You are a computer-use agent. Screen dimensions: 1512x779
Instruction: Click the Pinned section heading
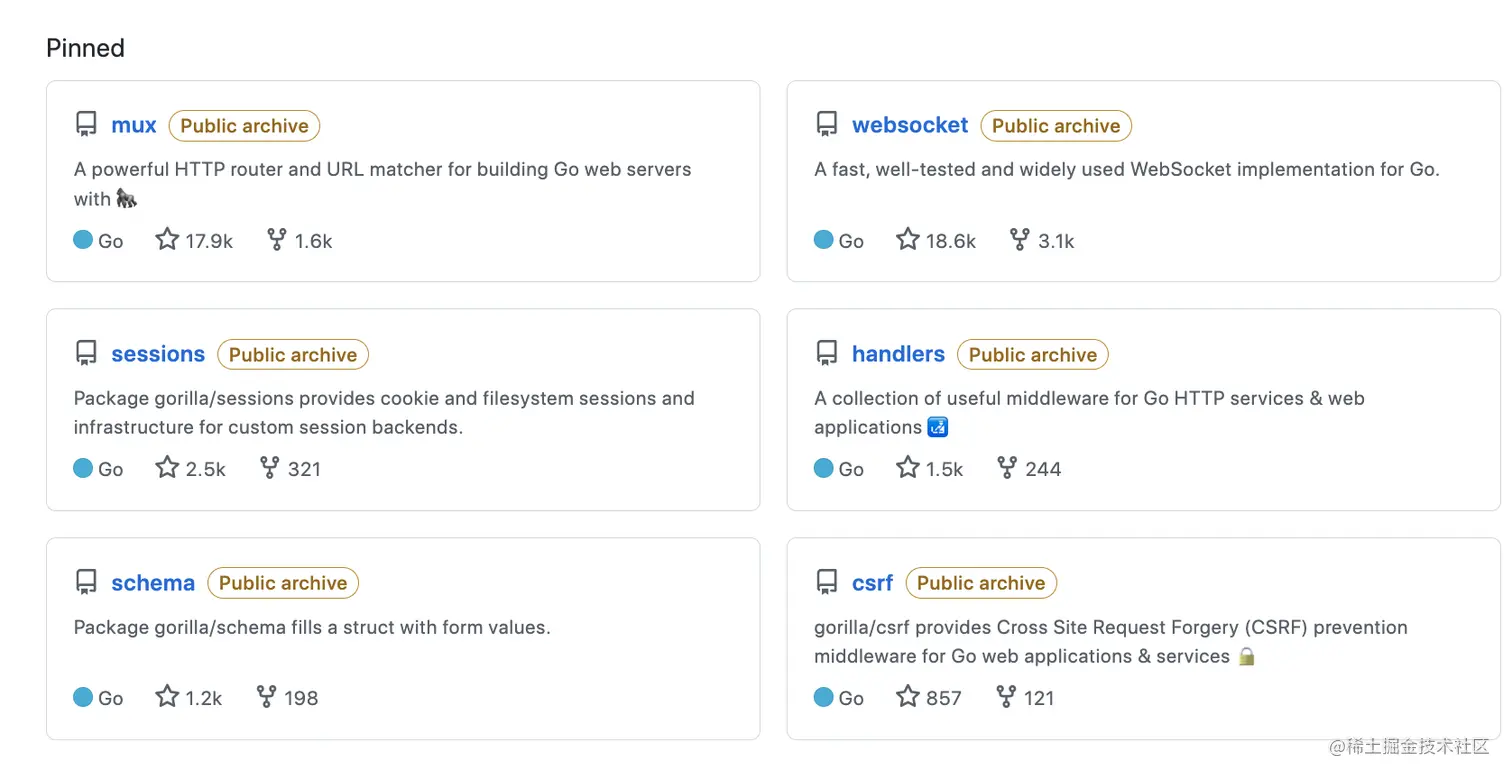(x=86, y=48)
